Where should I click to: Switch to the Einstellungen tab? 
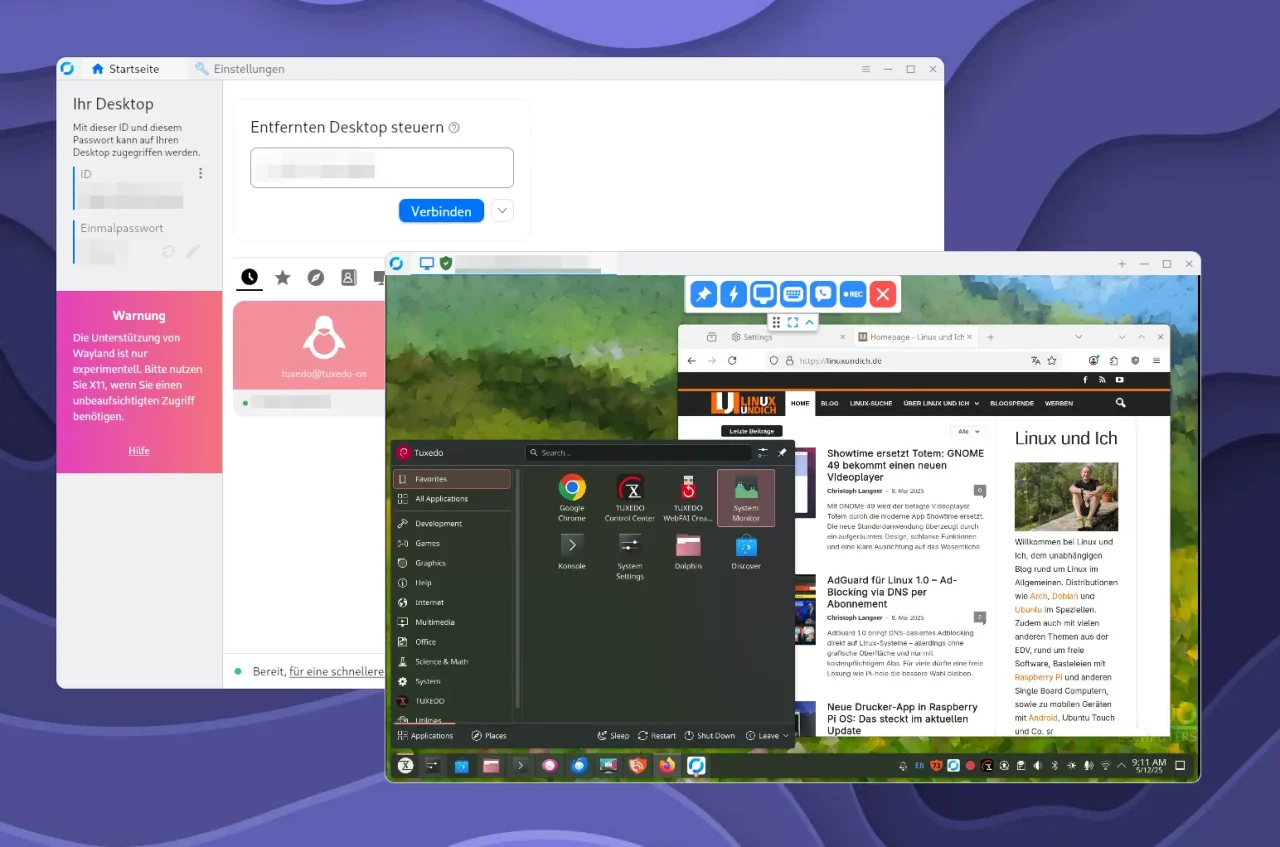pyautogui.click(x=240, y=69)
